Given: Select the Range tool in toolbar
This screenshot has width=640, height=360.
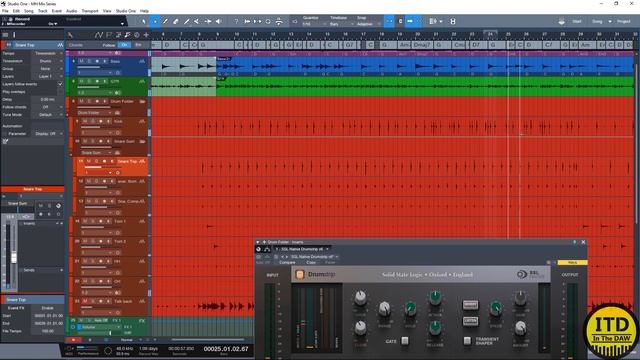Looking at the screenshot, I should click(x=155, y=21).
